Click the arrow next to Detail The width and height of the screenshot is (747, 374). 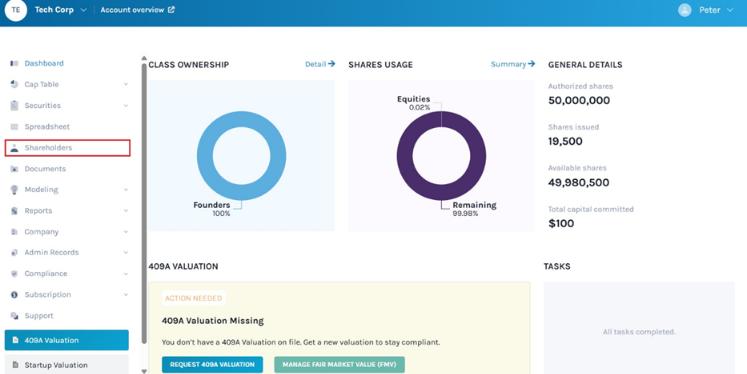tap(332, 64)
